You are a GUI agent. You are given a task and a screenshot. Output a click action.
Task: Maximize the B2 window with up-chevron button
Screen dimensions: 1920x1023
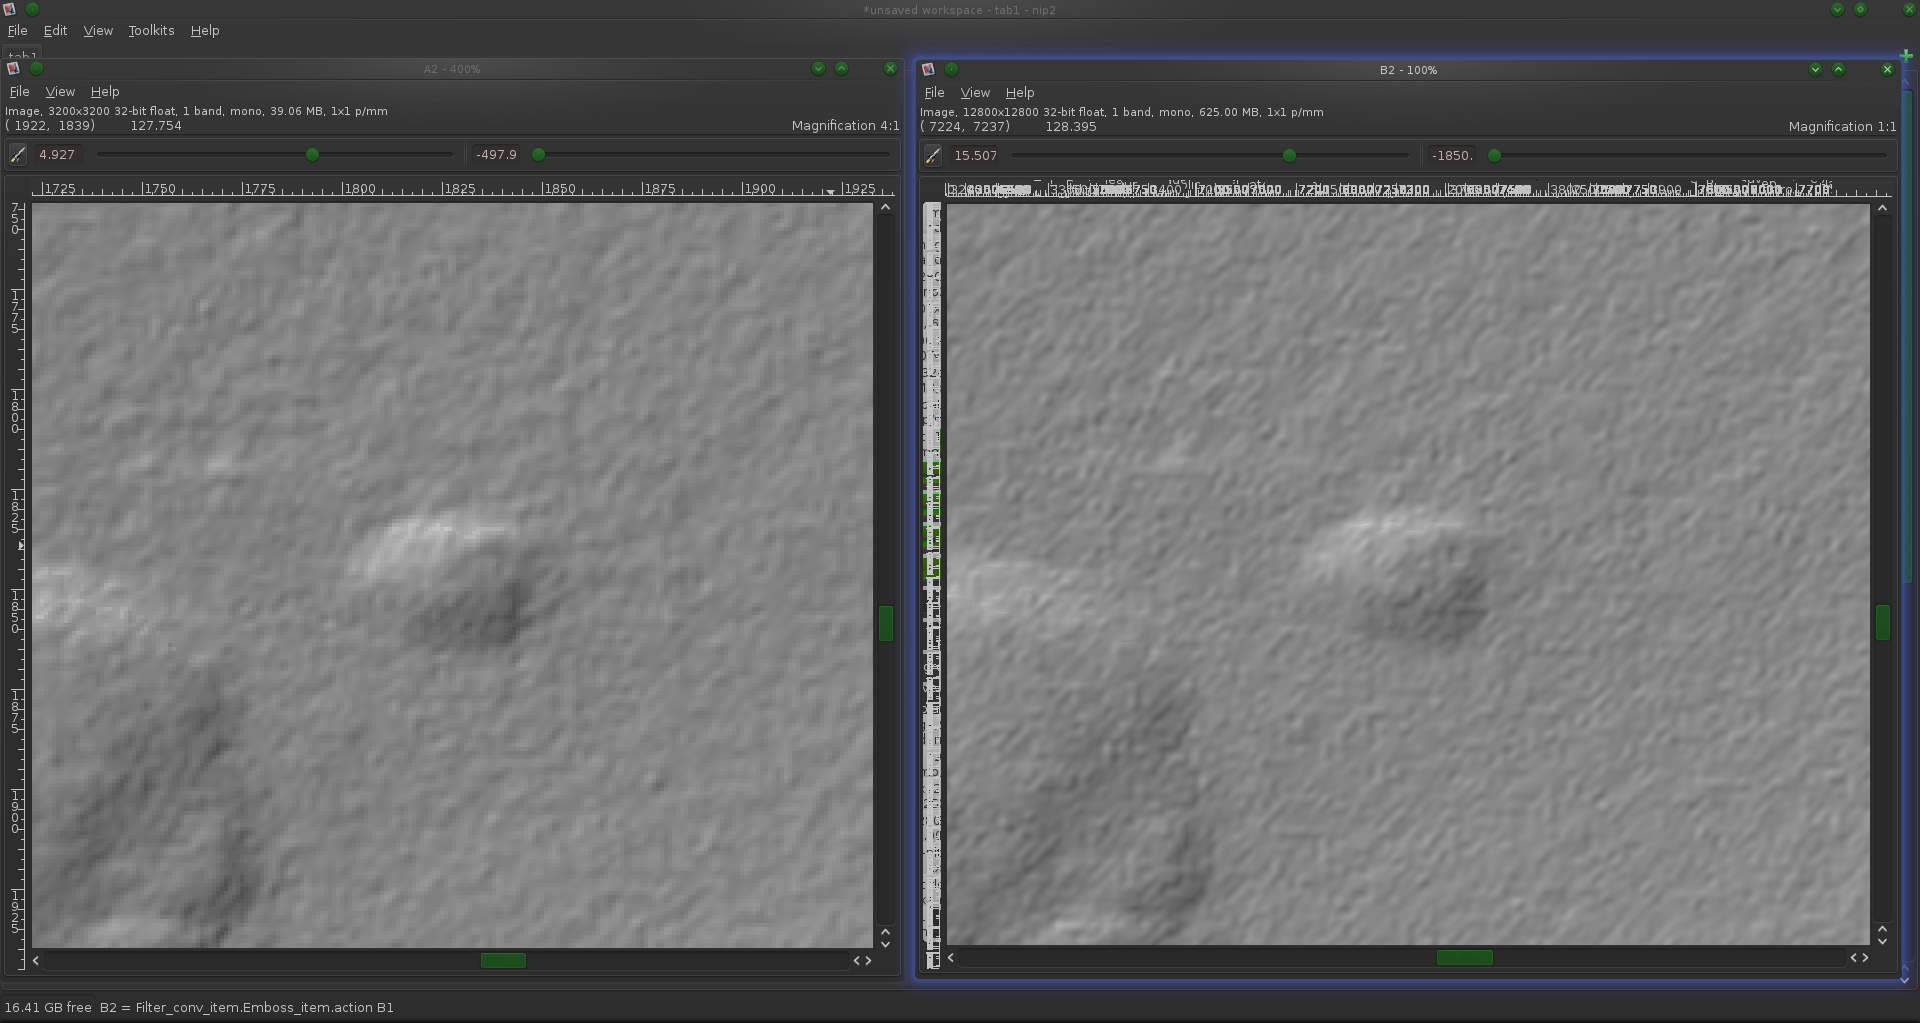[x=1838, y=69]
